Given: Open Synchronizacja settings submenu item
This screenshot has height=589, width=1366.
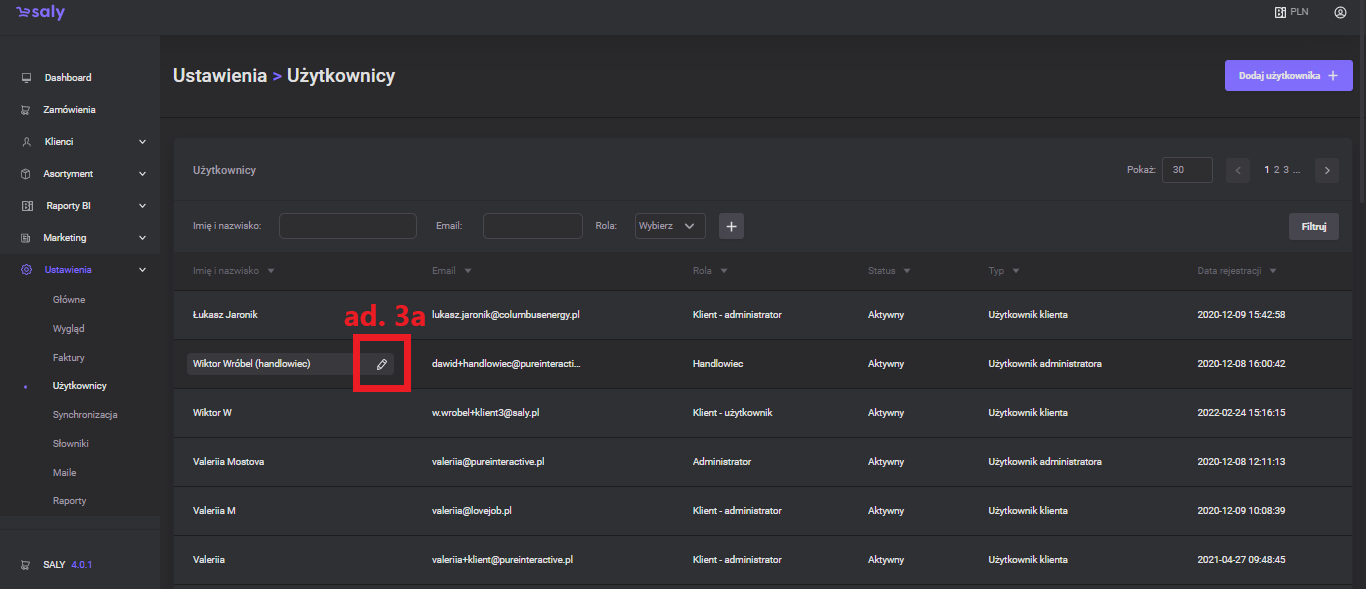Looking at the screenshot, I should [85, 414].
